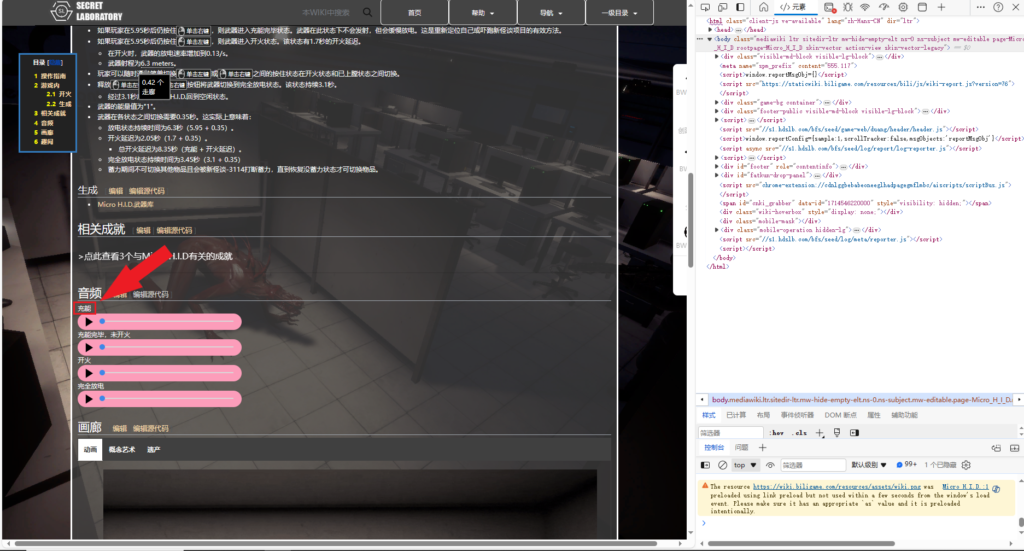Jump to 操作指南 in the table of contents
This screenshot has height=551, width=1024.
50,76
